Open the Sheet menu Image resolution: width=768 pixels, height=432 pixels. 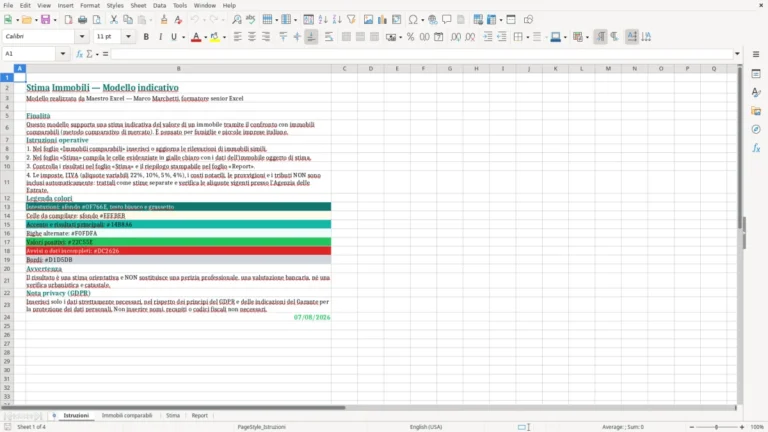click(138, 5)
